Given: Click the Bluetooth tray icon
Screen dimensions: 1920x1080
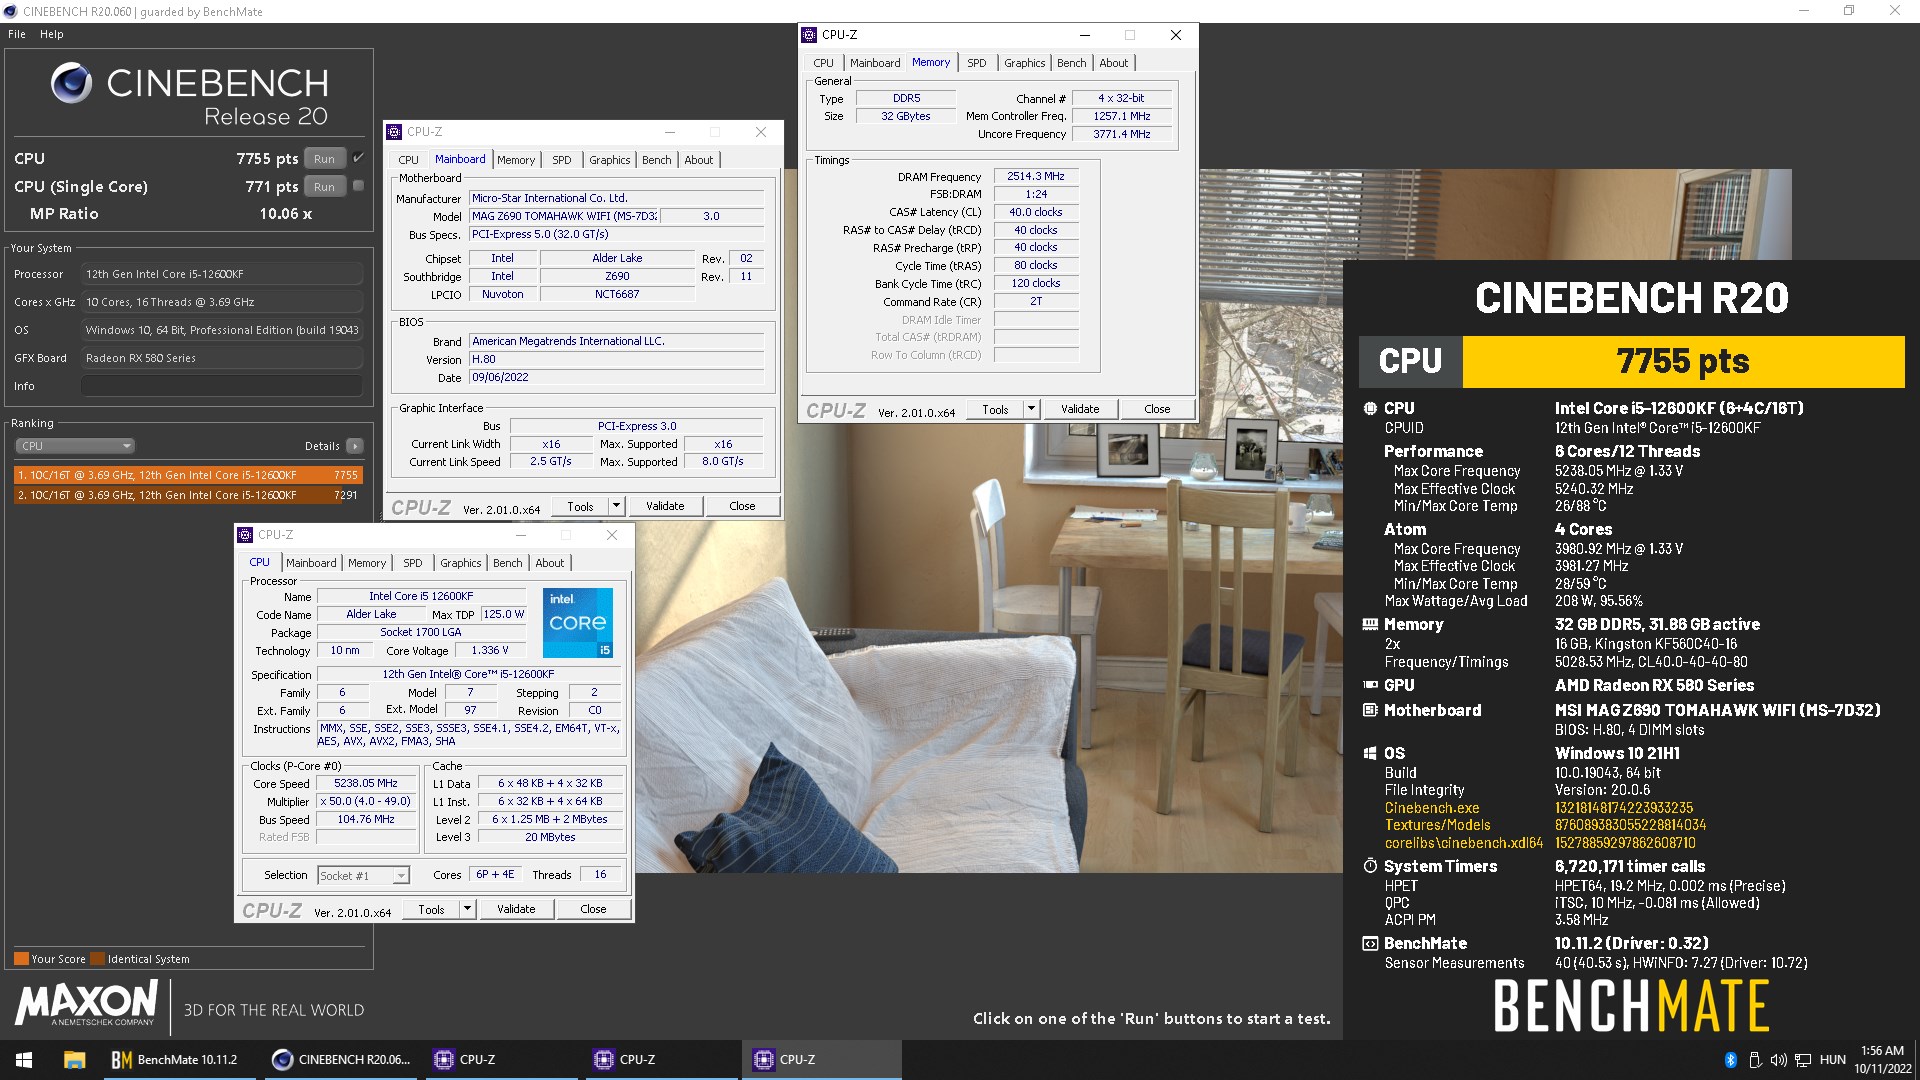Looking at the screenshot, I should point(1730,1060).
